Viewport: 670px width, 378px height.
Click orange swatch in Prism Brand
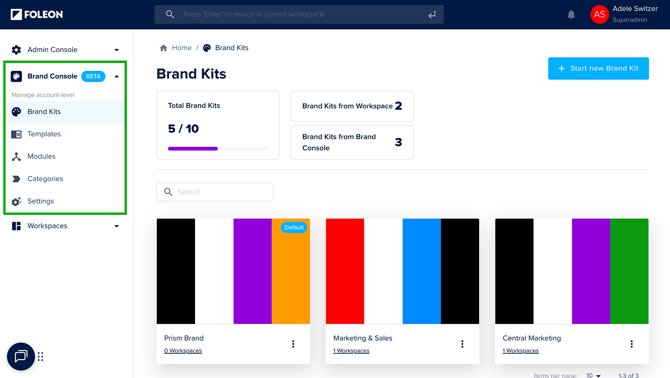click(x=291, y=271)
